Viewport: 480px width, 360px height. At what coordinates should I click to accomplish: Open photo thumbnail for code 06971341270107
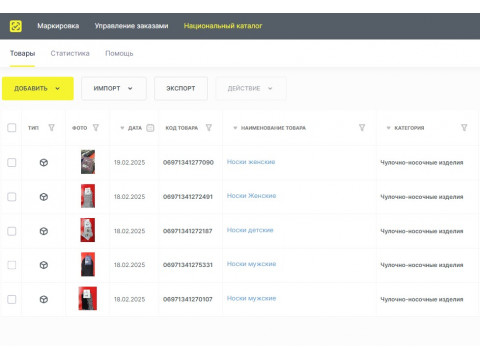[x=88, y=298]
